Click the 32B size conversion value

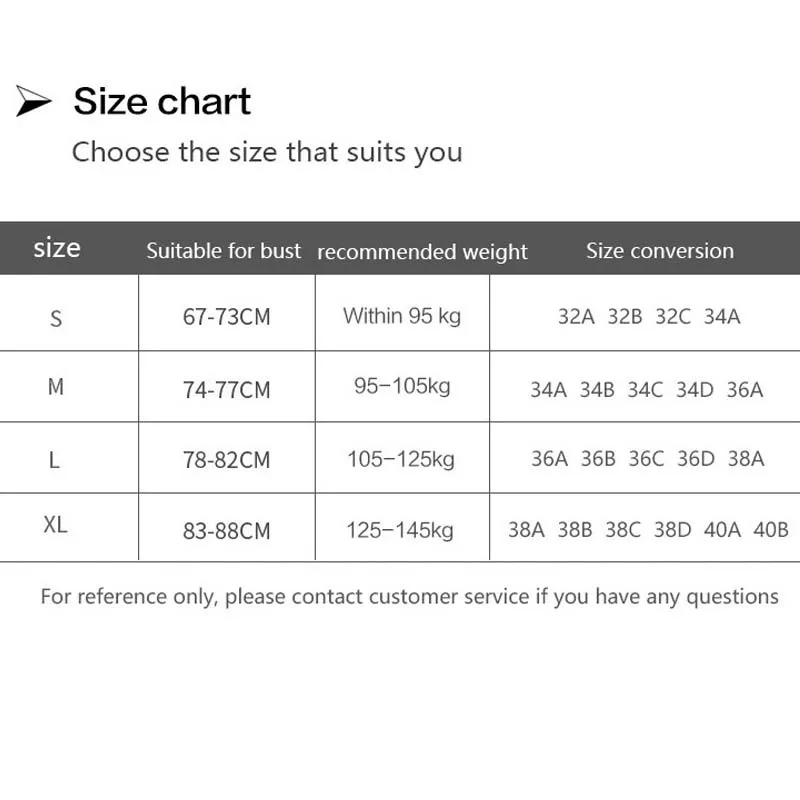(625, 317)
